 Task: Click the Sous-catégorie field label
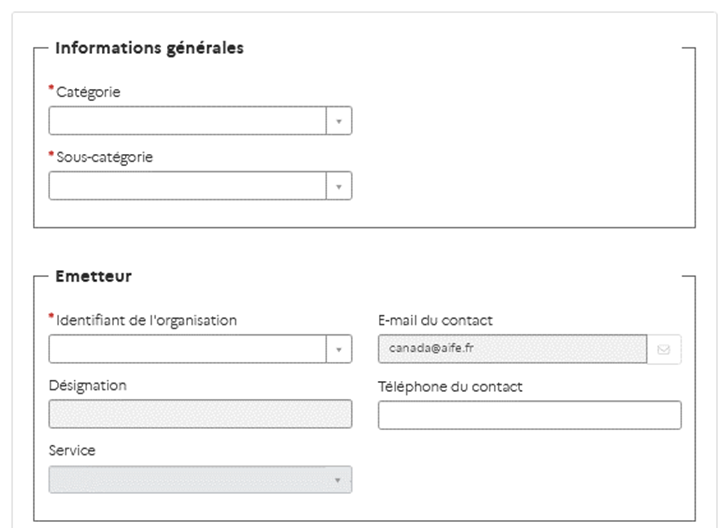[104, 157]
